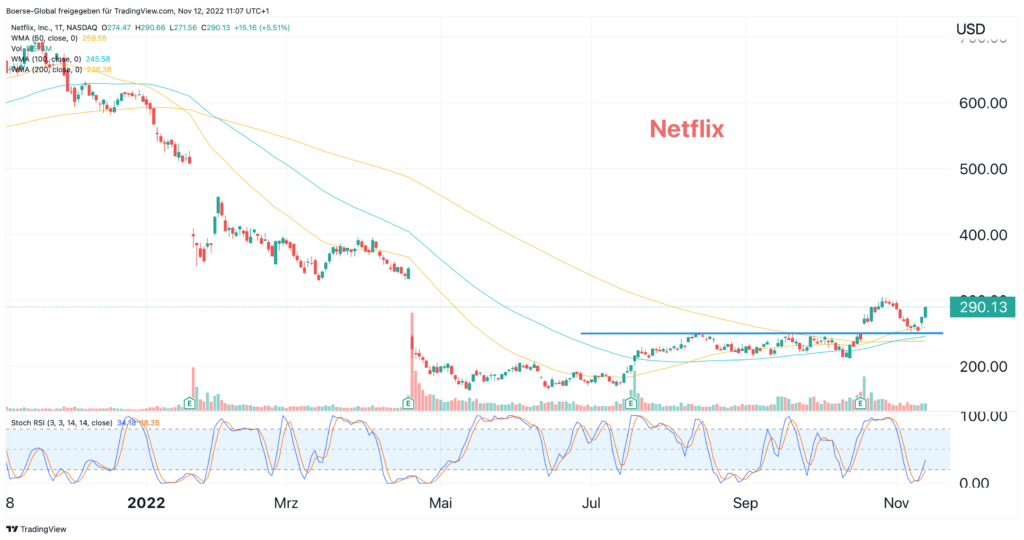The width and height of the screenshot is (1024, 540).
Task: Click the WMA 50 value 259.55
Action: (x=94, y=38)
